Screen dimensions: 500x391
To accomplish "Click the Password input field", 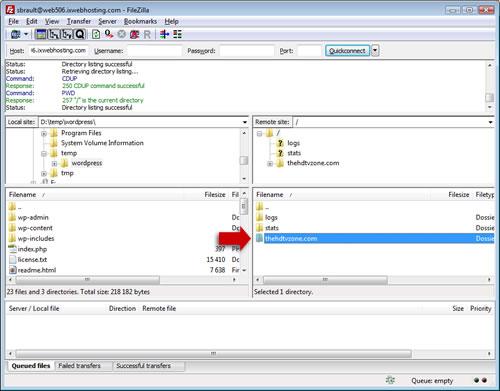I will click(x=247, y=51).
